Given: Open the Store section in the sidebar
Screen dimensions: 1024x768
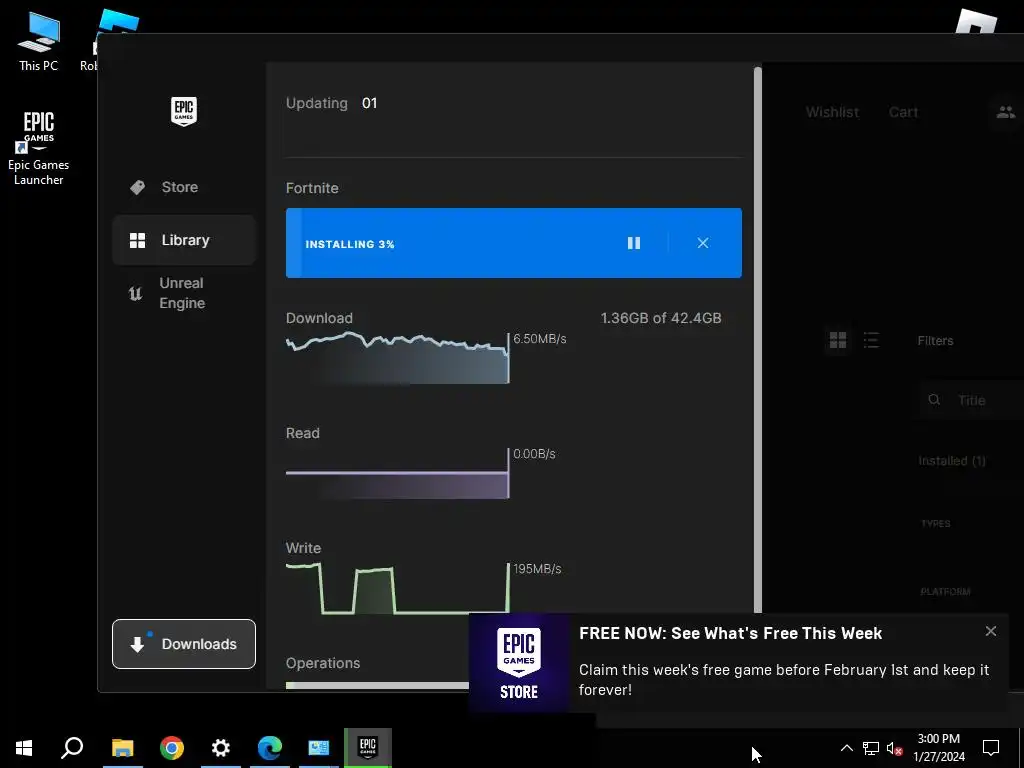Looking at the screenshot, I should coord(184,187).
